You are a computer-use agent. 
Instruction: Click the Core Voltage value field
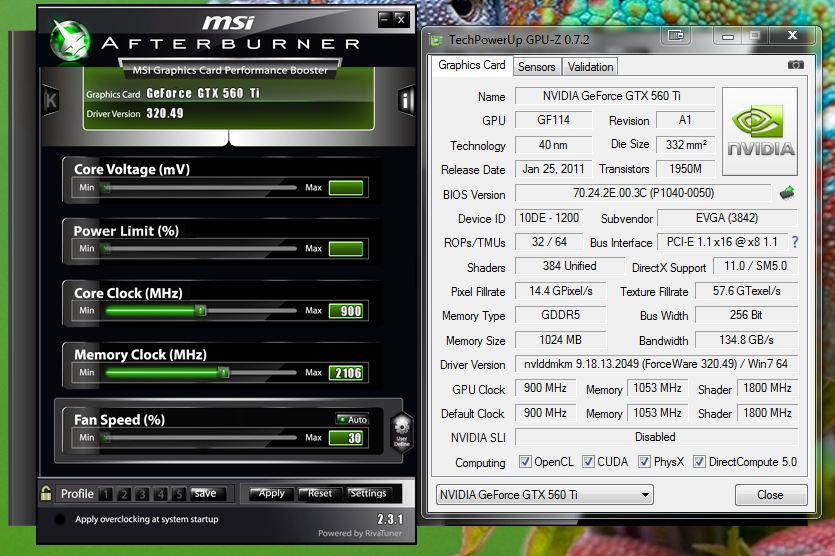click(x=346, y=188)
